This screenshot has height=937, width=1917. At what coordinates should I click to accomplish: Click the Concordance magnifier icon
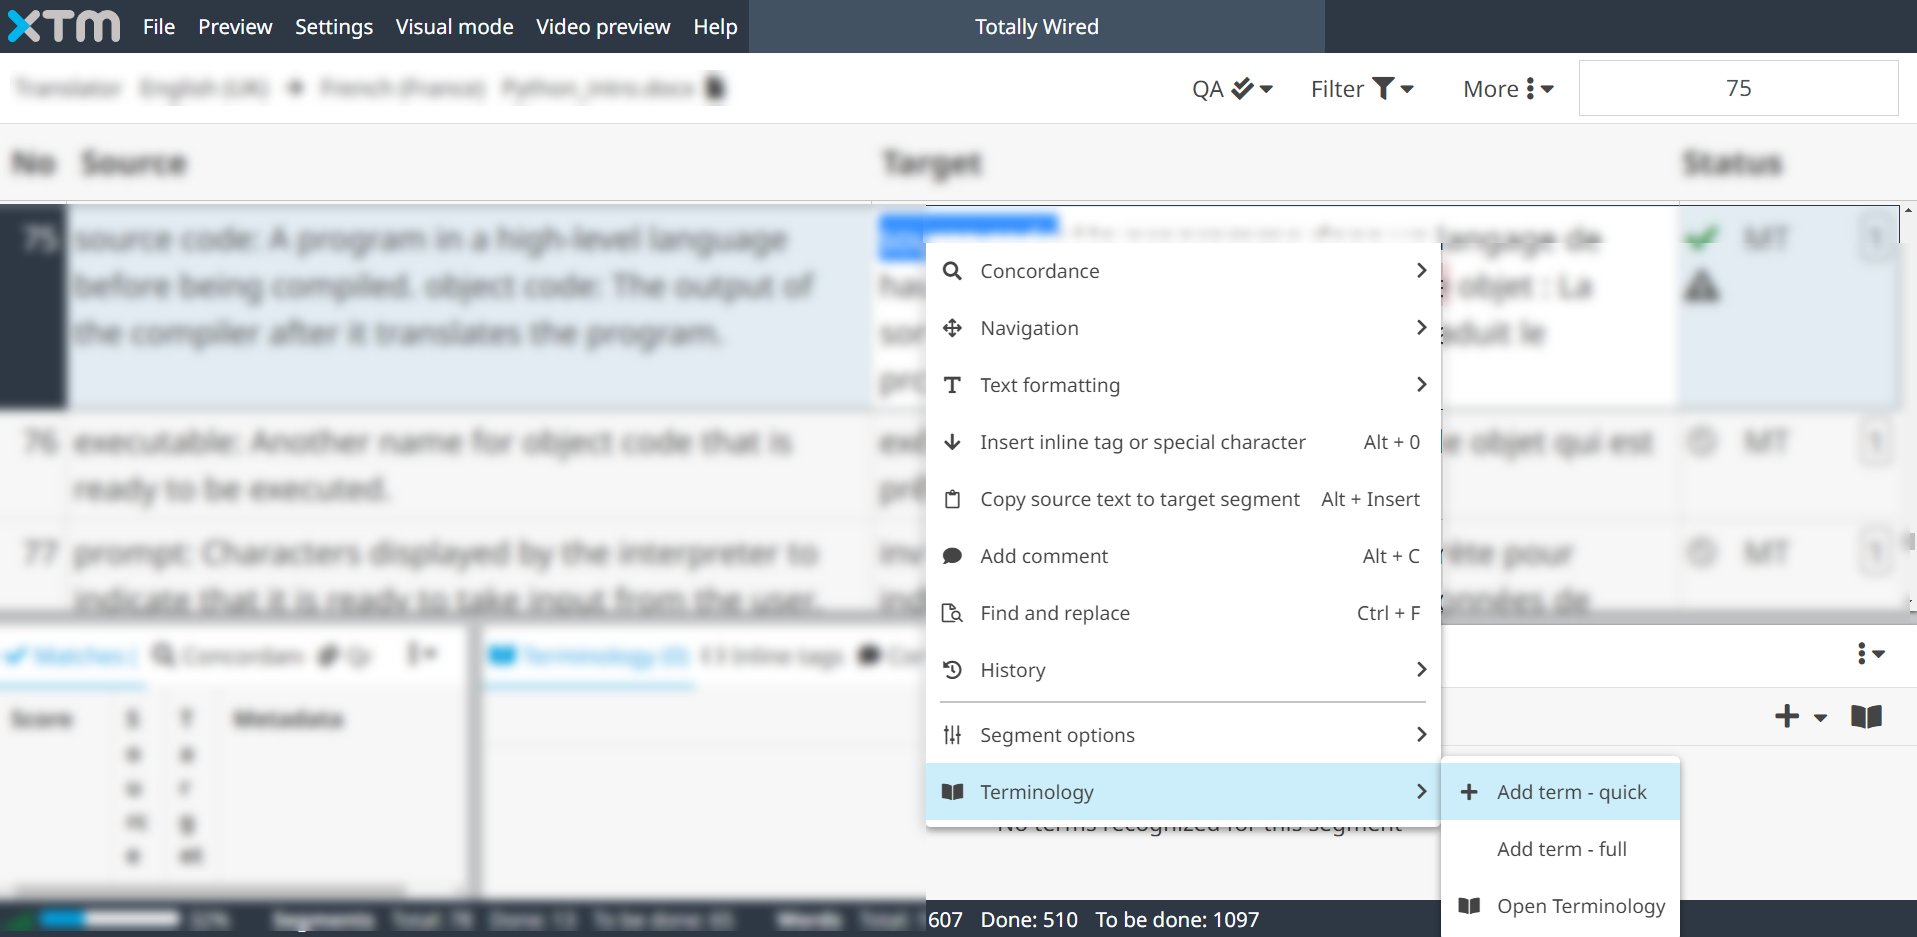point(952,271)
